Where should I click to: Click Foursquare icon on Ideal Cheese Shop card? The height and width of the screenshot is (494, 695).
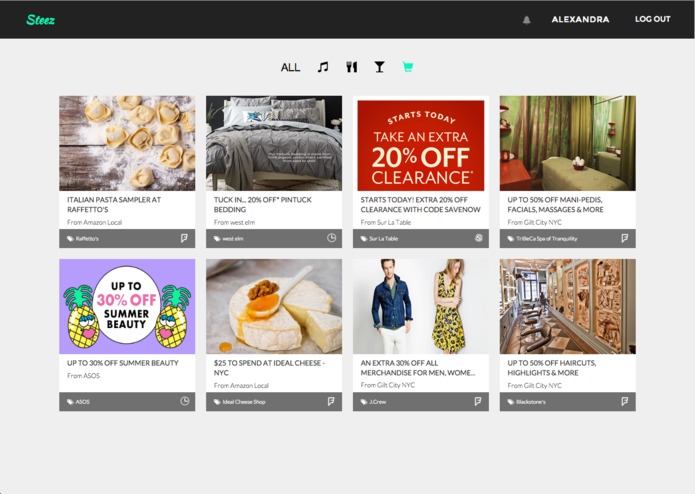click(331, 401)
